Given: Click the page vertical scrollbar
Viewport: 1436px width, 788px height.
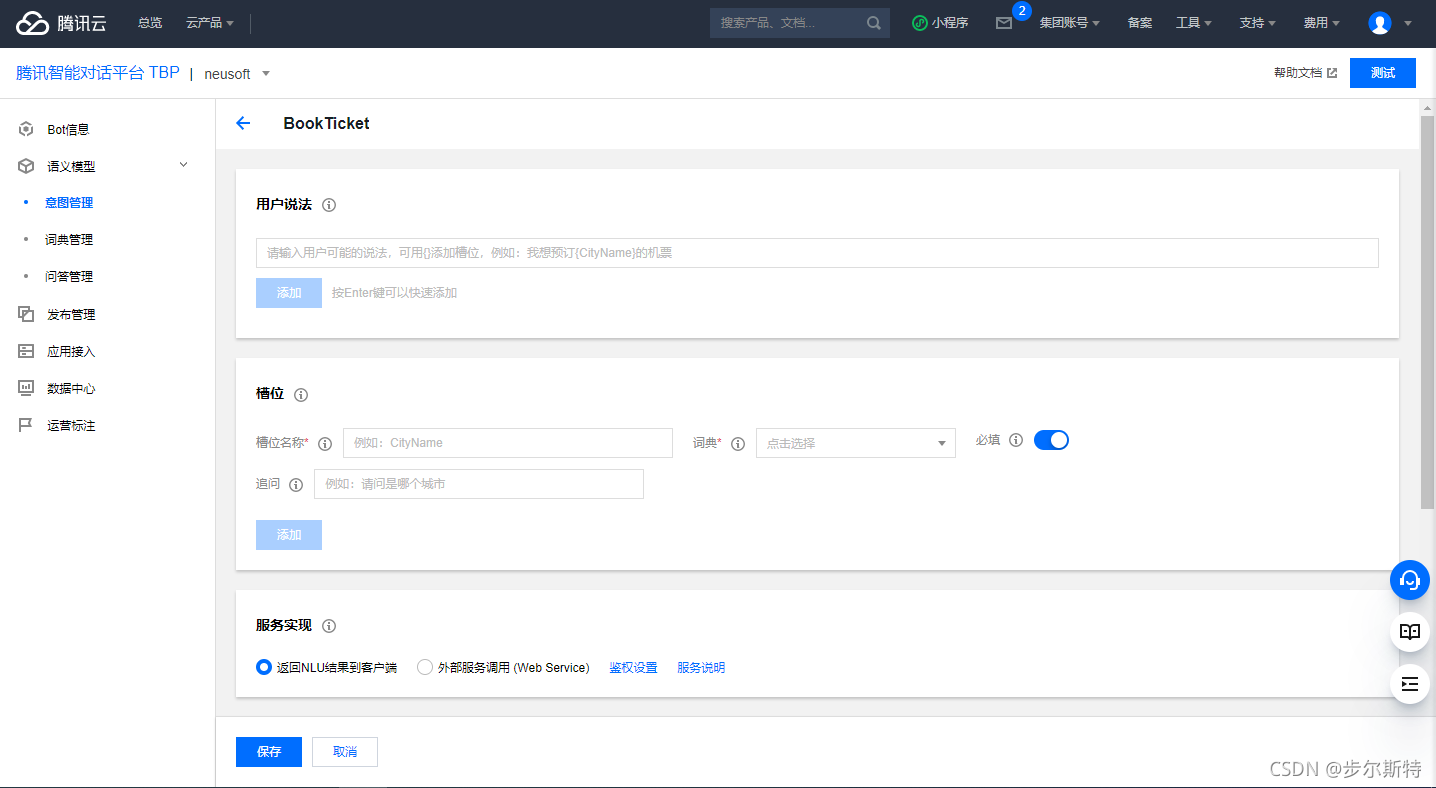Looking at the screenshot, I should point(1428,310).
